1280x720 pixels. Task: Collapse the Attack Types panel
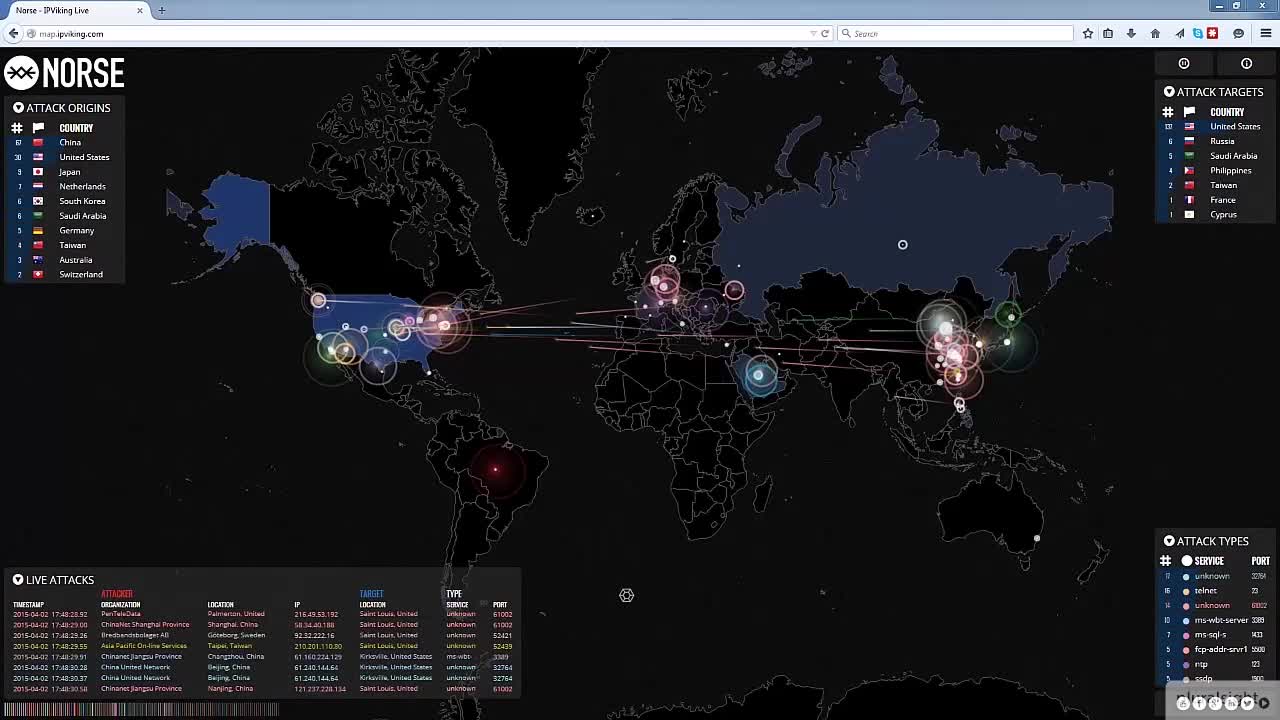1169,541
